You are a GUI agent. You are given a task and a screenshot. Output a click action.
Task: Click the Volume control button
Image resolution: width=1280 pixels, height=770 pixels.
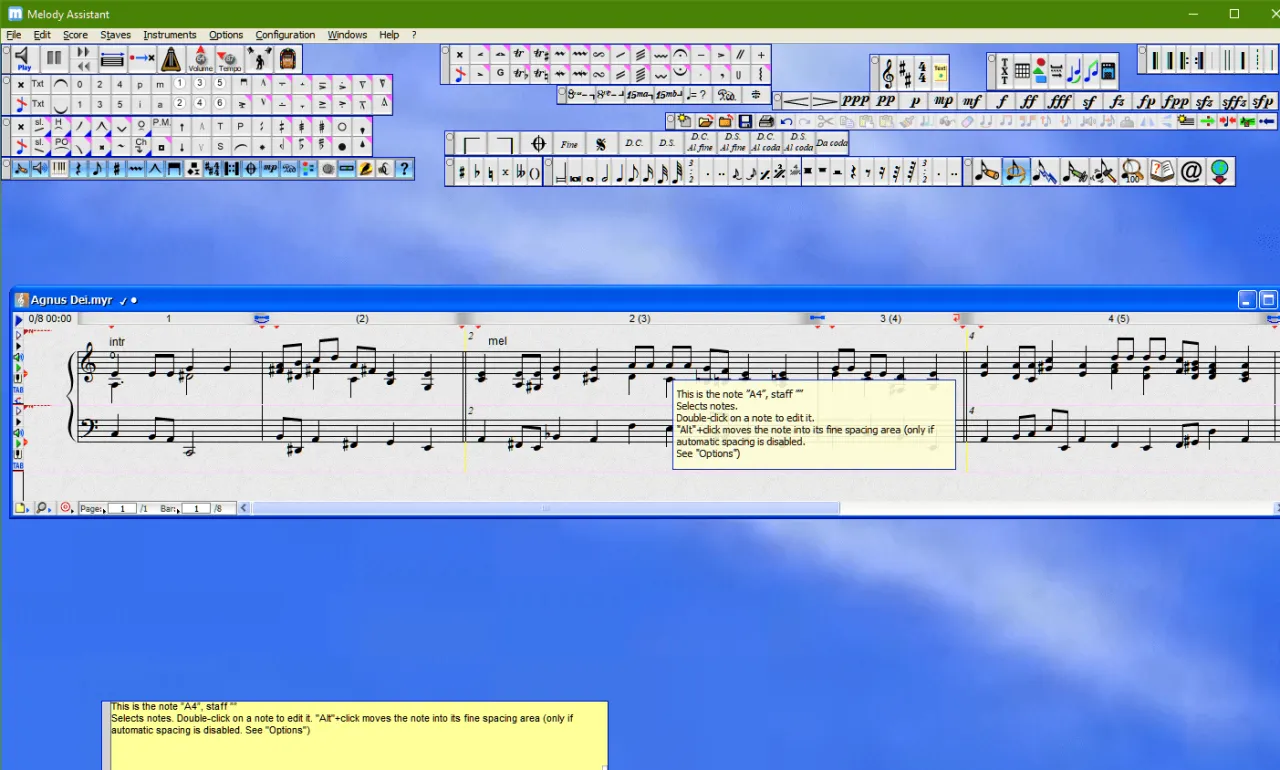(201, 59)
